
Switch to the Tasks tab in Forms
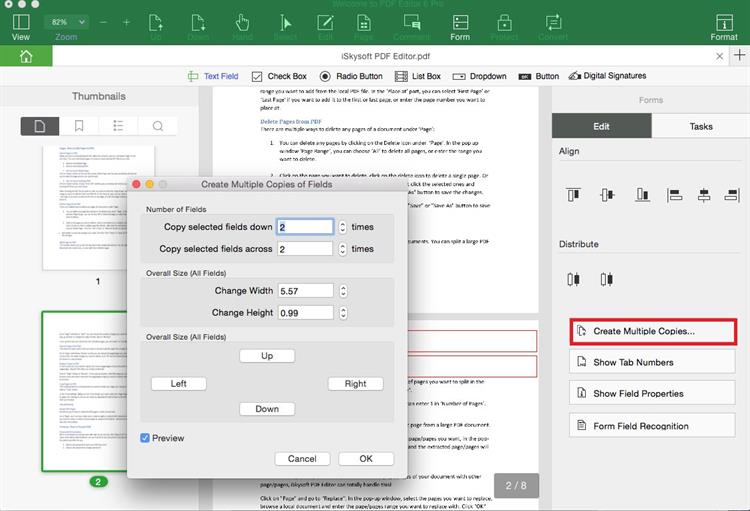[701, 126]
